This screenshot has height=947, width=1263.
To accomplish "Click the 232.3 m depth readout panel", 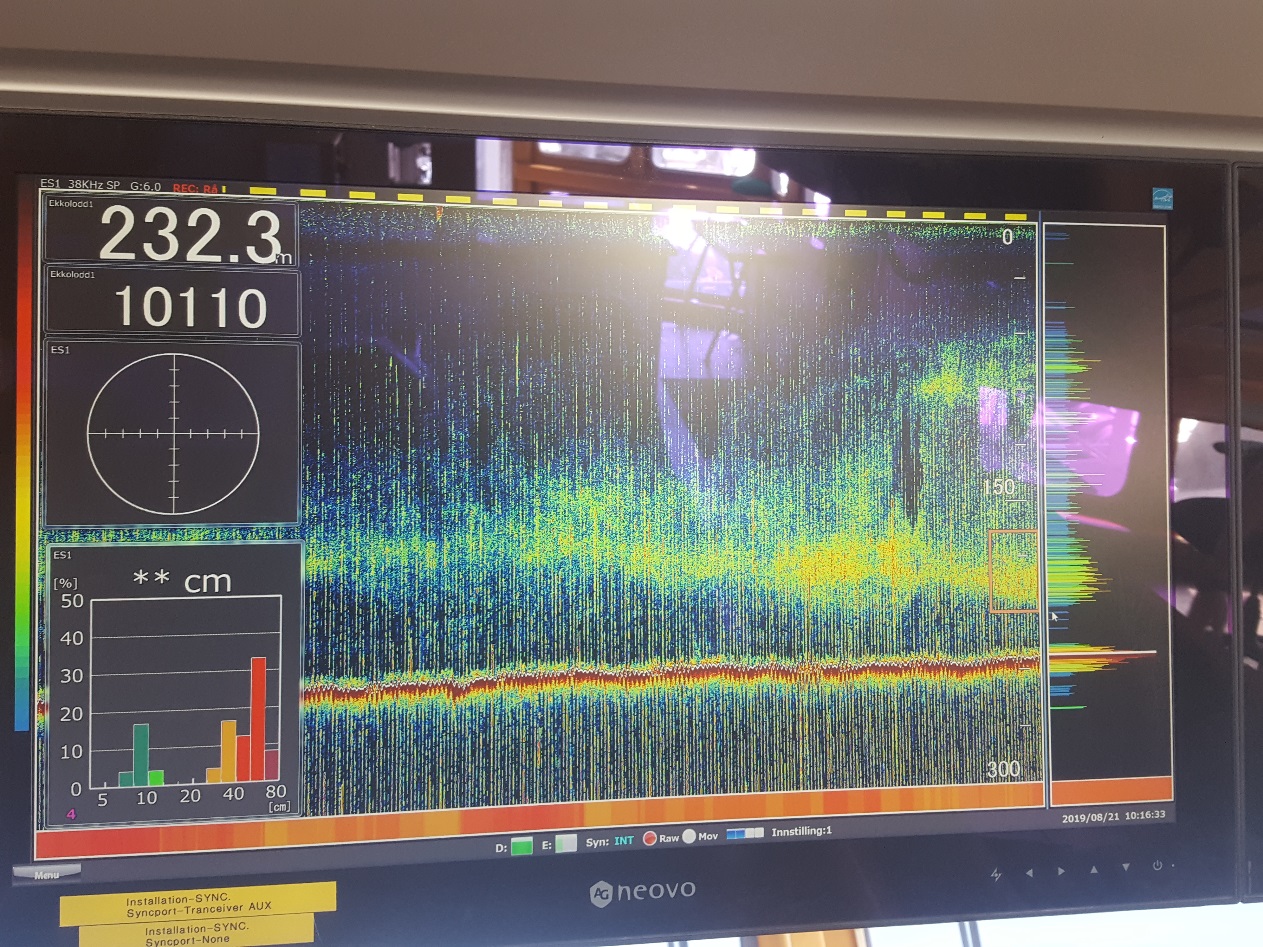I will (171, 236).
